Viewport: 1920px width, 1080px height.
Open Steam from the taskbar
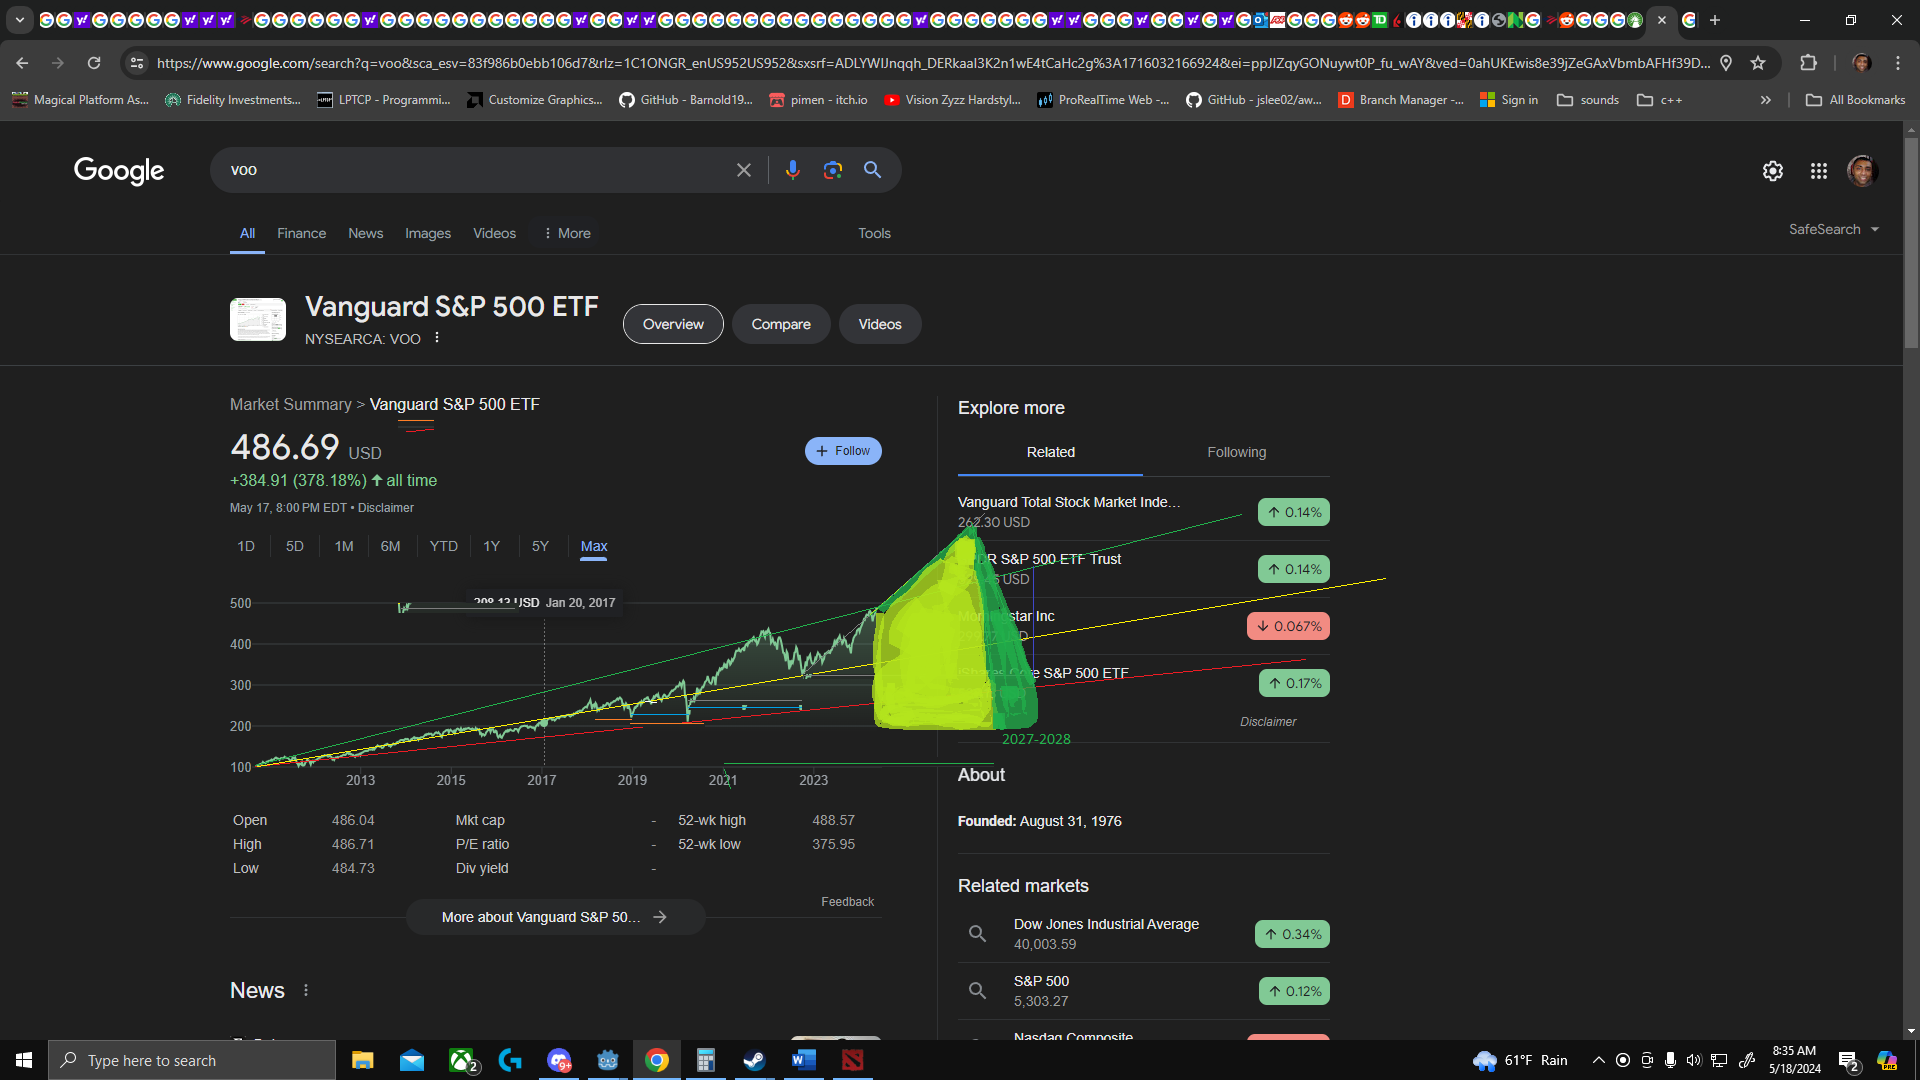[754, 1060]
